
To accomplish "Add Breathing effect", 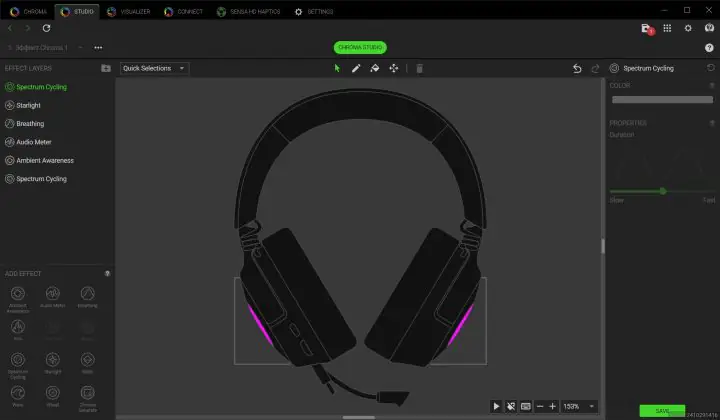I will click(88, 297).
